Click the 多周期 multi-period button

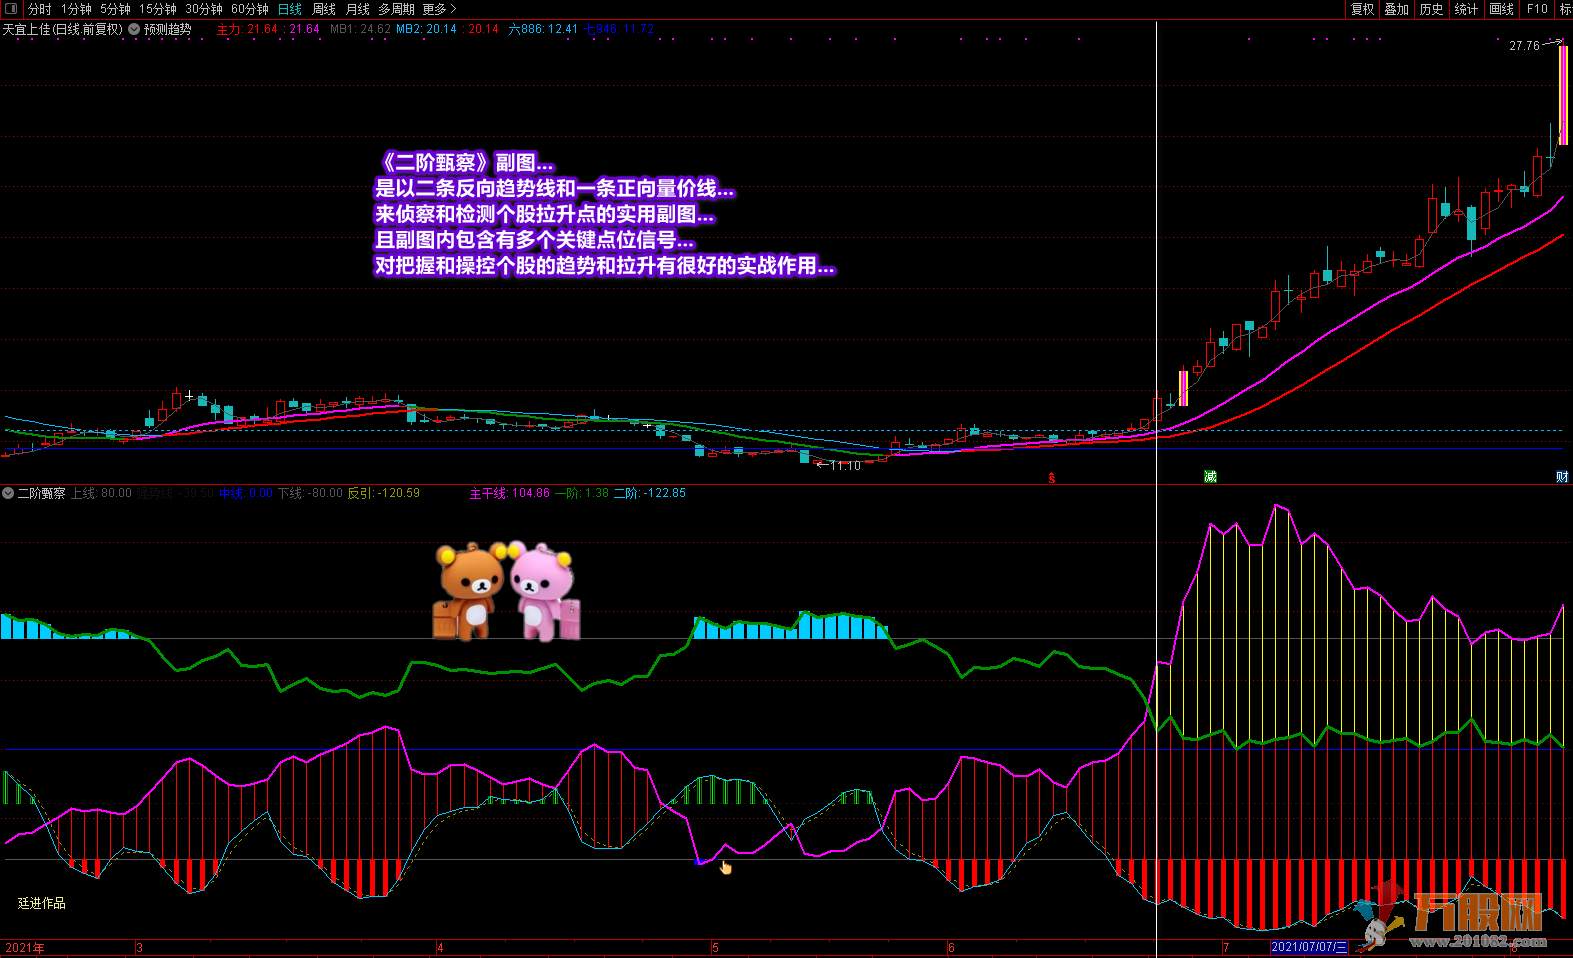pos(396,9)
